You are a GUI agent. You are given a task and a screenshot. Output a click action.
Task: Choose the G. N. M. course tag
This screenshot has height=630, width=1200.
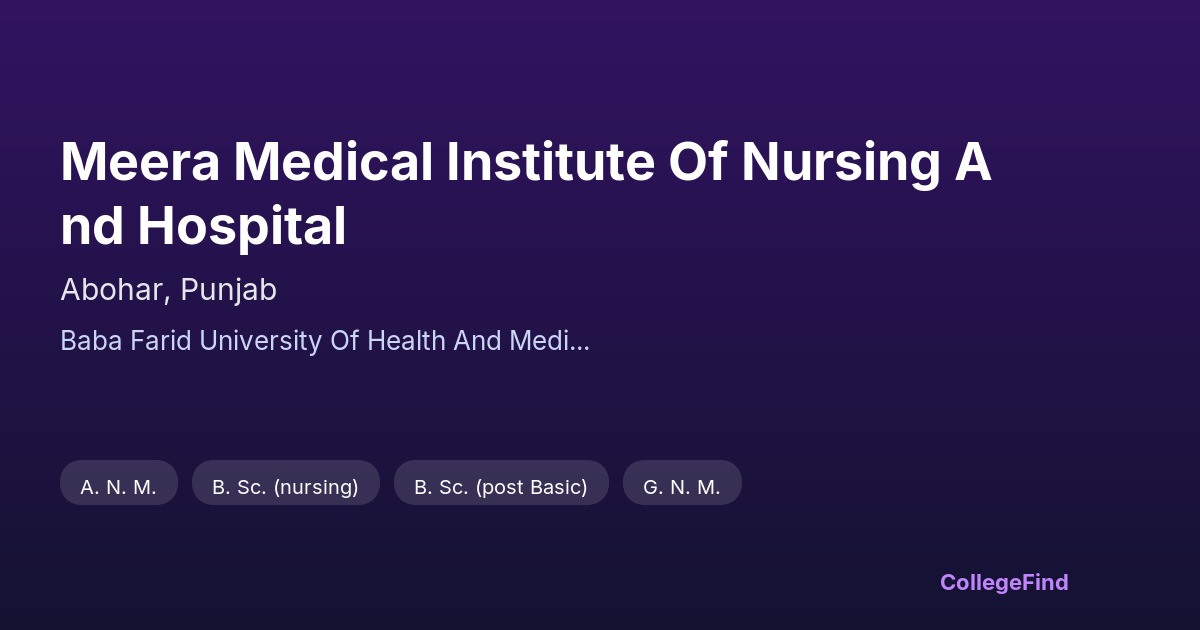[x=682, y=487]
